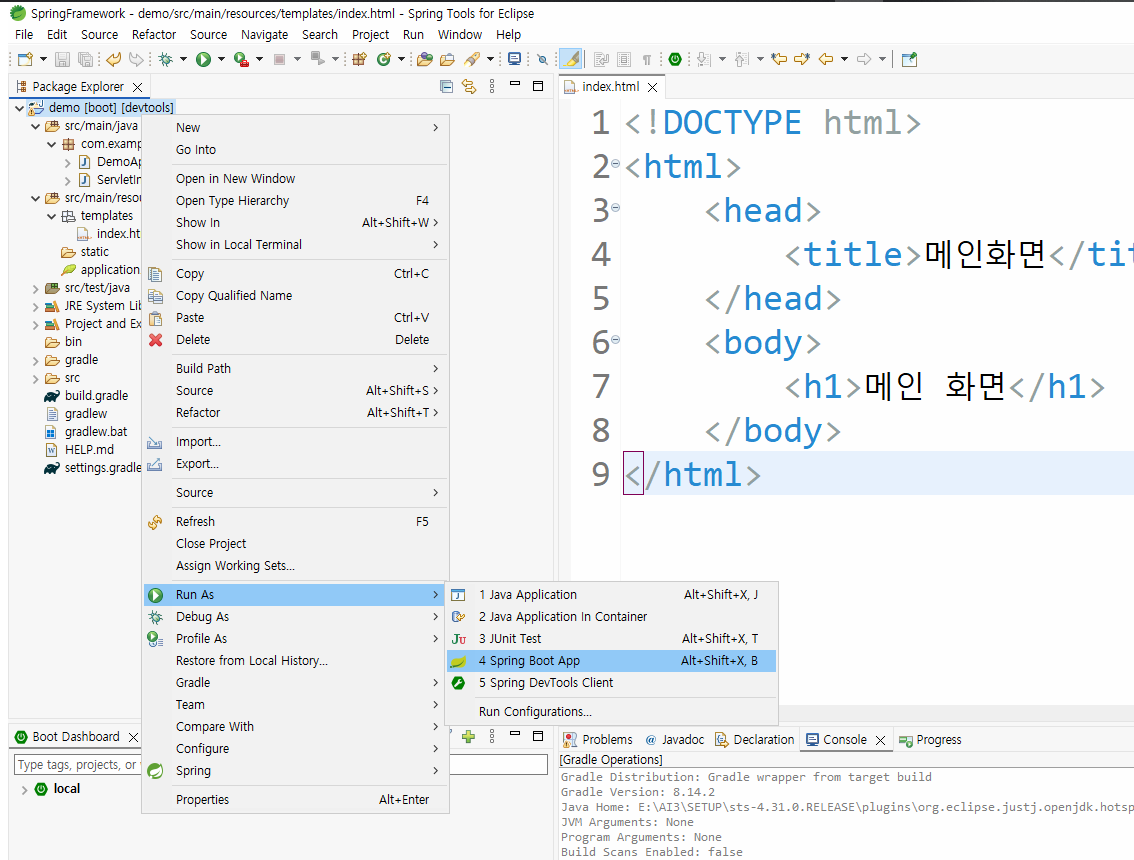Click Collapse All in Package Explorer

pyautogui.click(x=446, y=87)
